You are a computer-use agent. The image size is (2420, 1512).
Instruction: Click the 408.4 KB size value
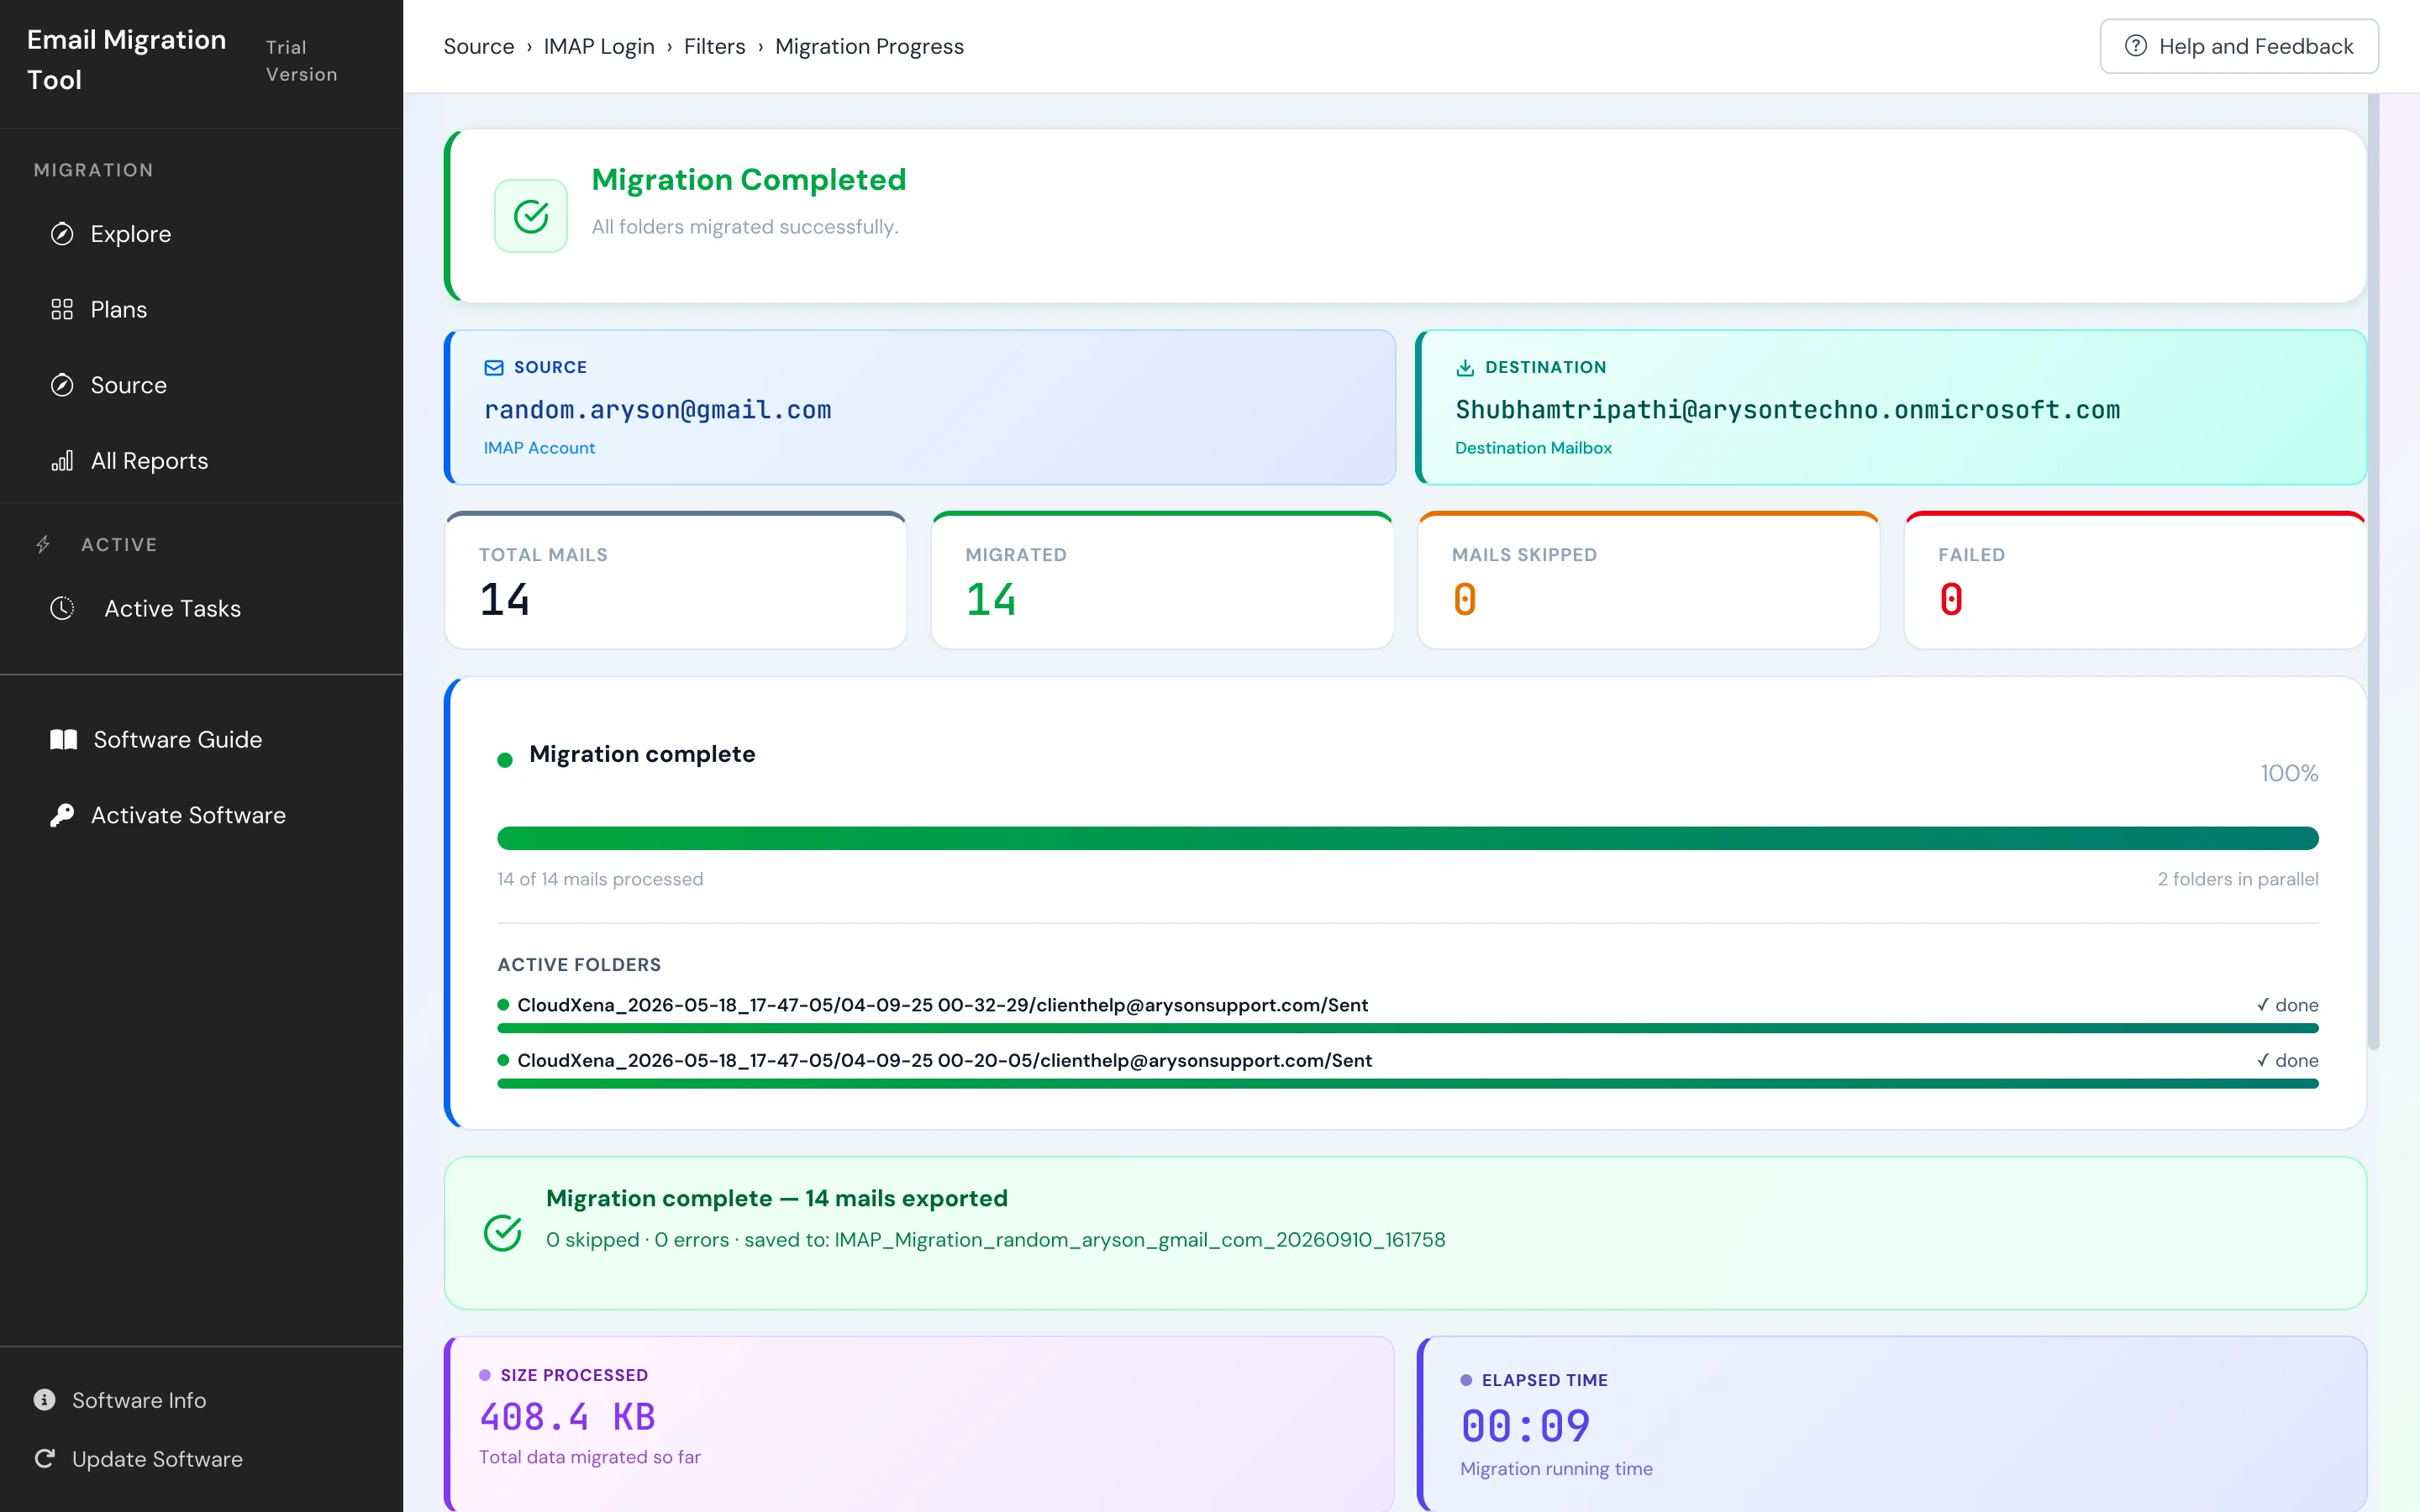[567, 1417]
